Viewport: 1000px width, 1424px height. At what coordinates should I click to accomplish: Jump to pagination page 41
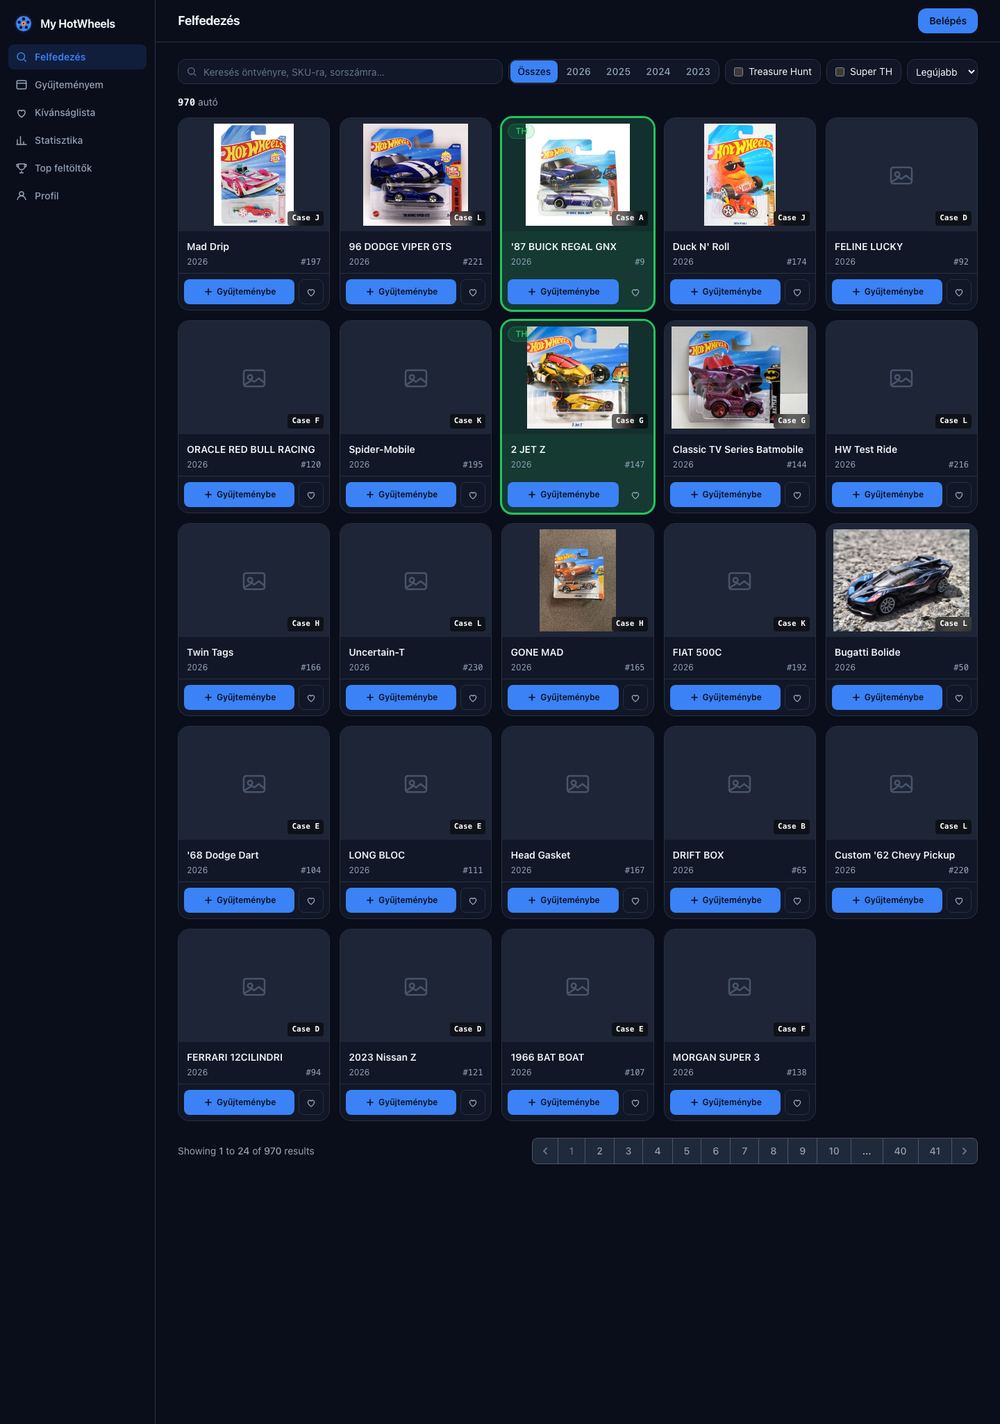click(935, 1151)
